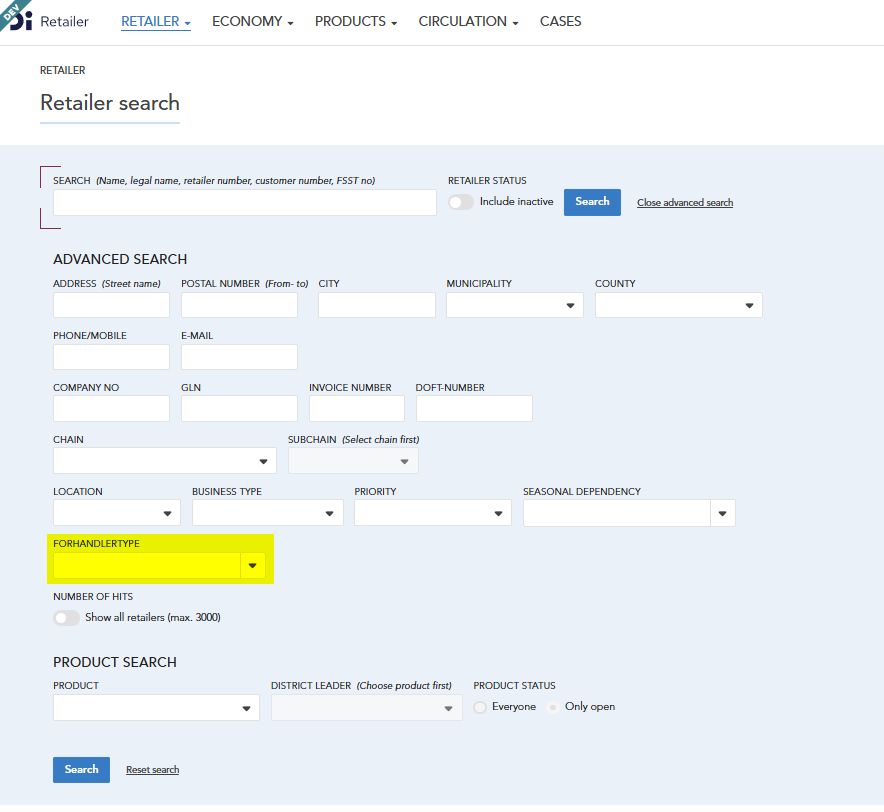Click the SEASONAL DEPENDENCY text box
This screenshot has width=884, height=812.
tap(617, 513)
